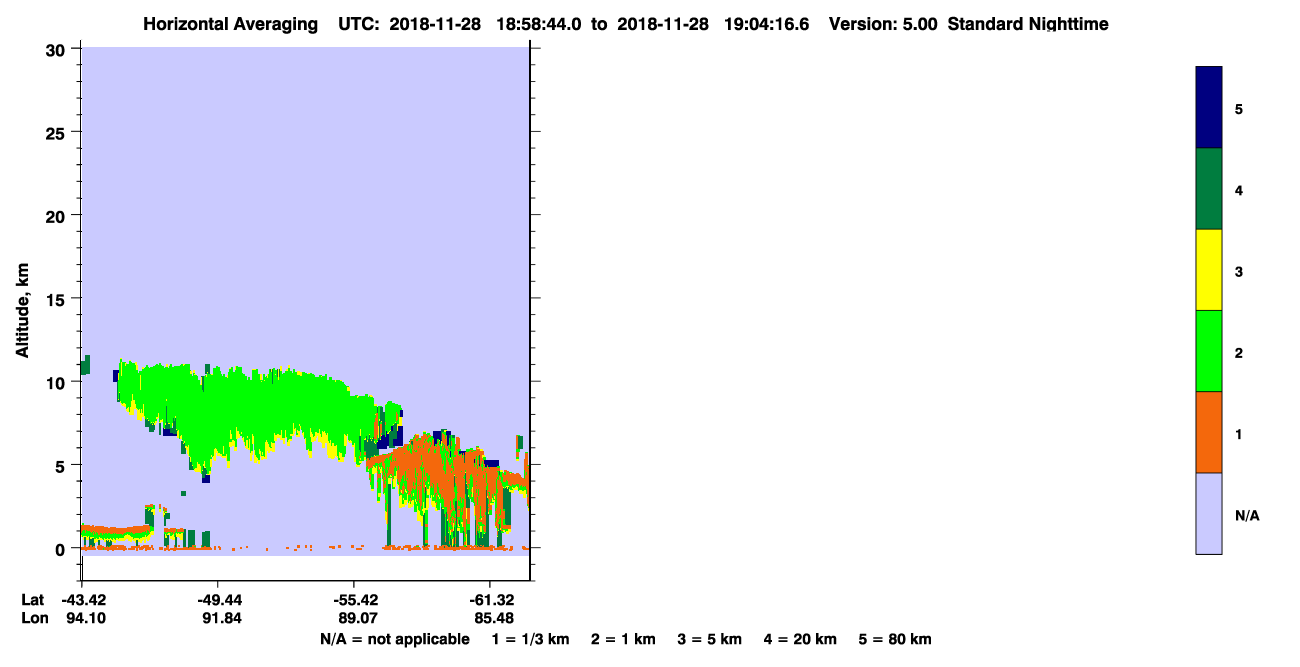Click the dark blue colorbar segment for 5
This screenshot has width=1300, height=667.
coord(1208,107)
